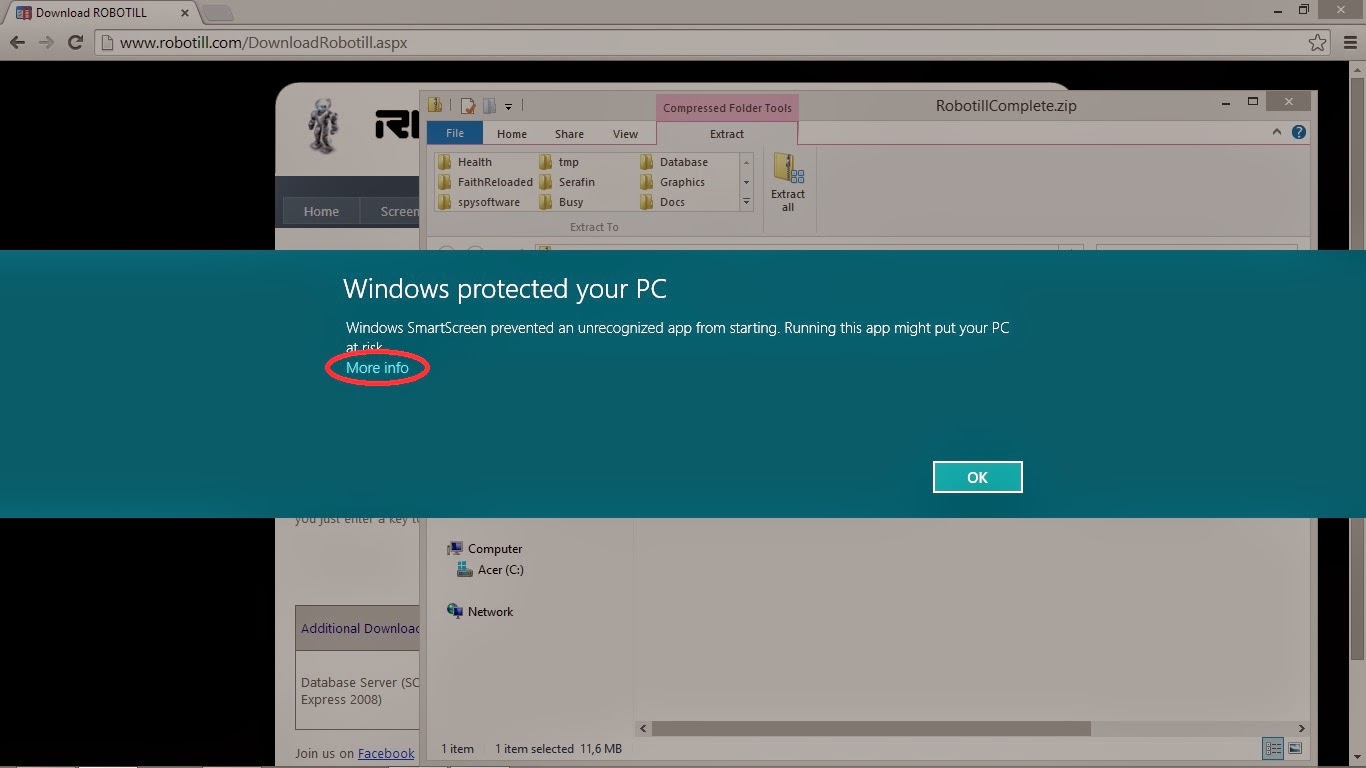
Task: Click the New folder icon in Quick Access Toolbar
Action: click(x=490, y=106)
